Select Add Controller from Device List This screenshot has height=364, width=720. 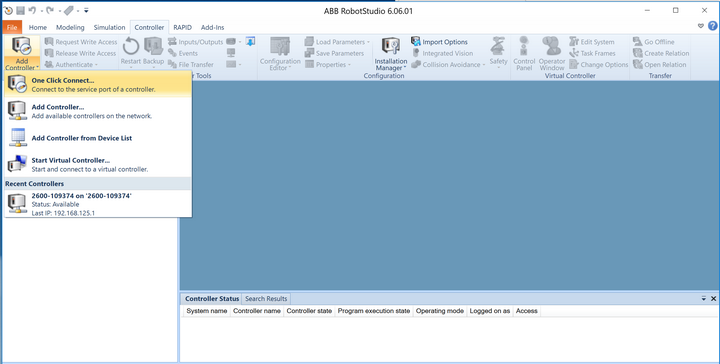click(98, 138)
